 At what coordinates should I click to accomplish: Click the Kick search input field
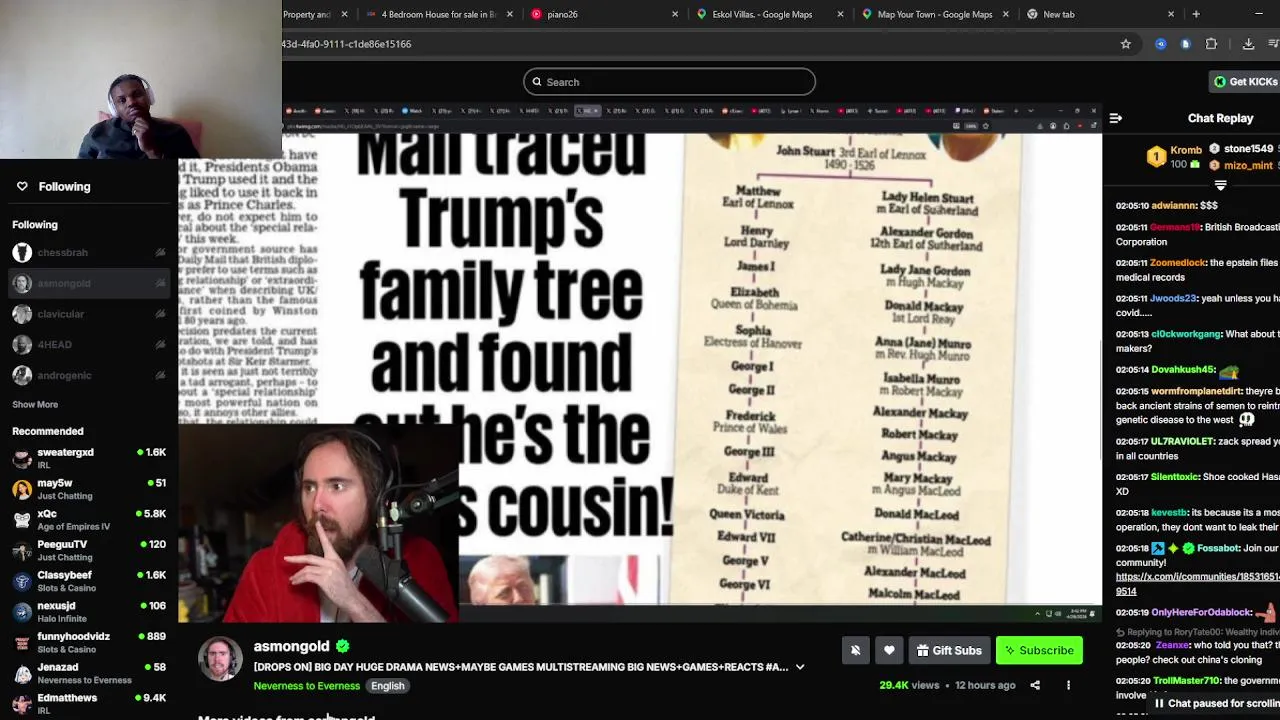[x=669, y=82]
